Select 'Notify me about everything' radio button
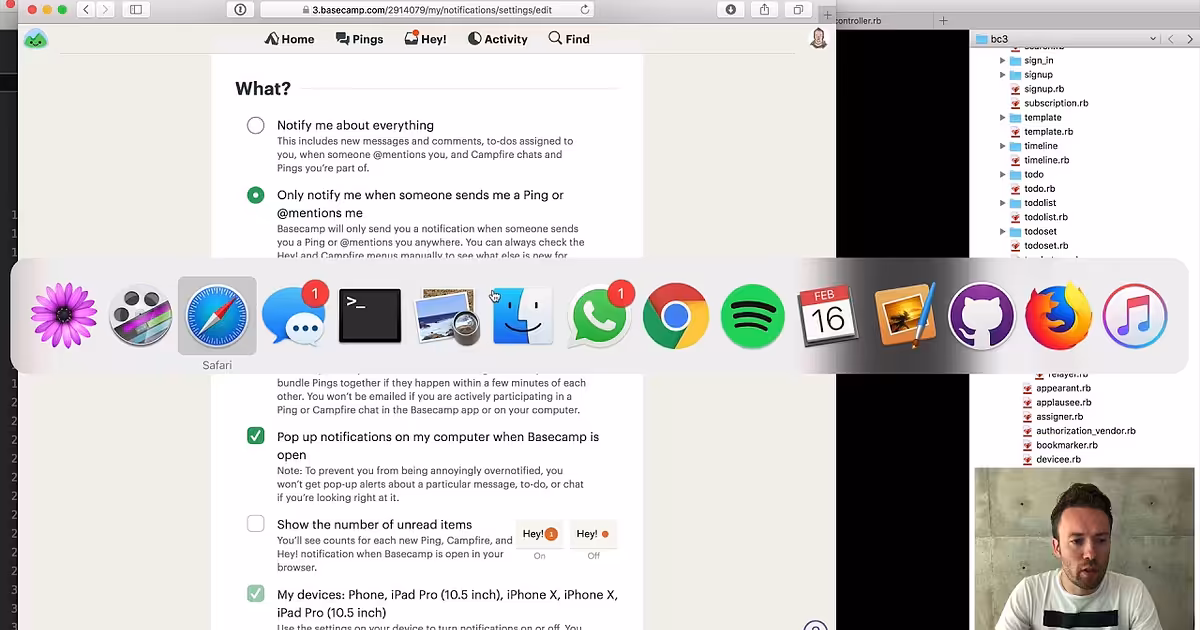 [x=256, y=125]
